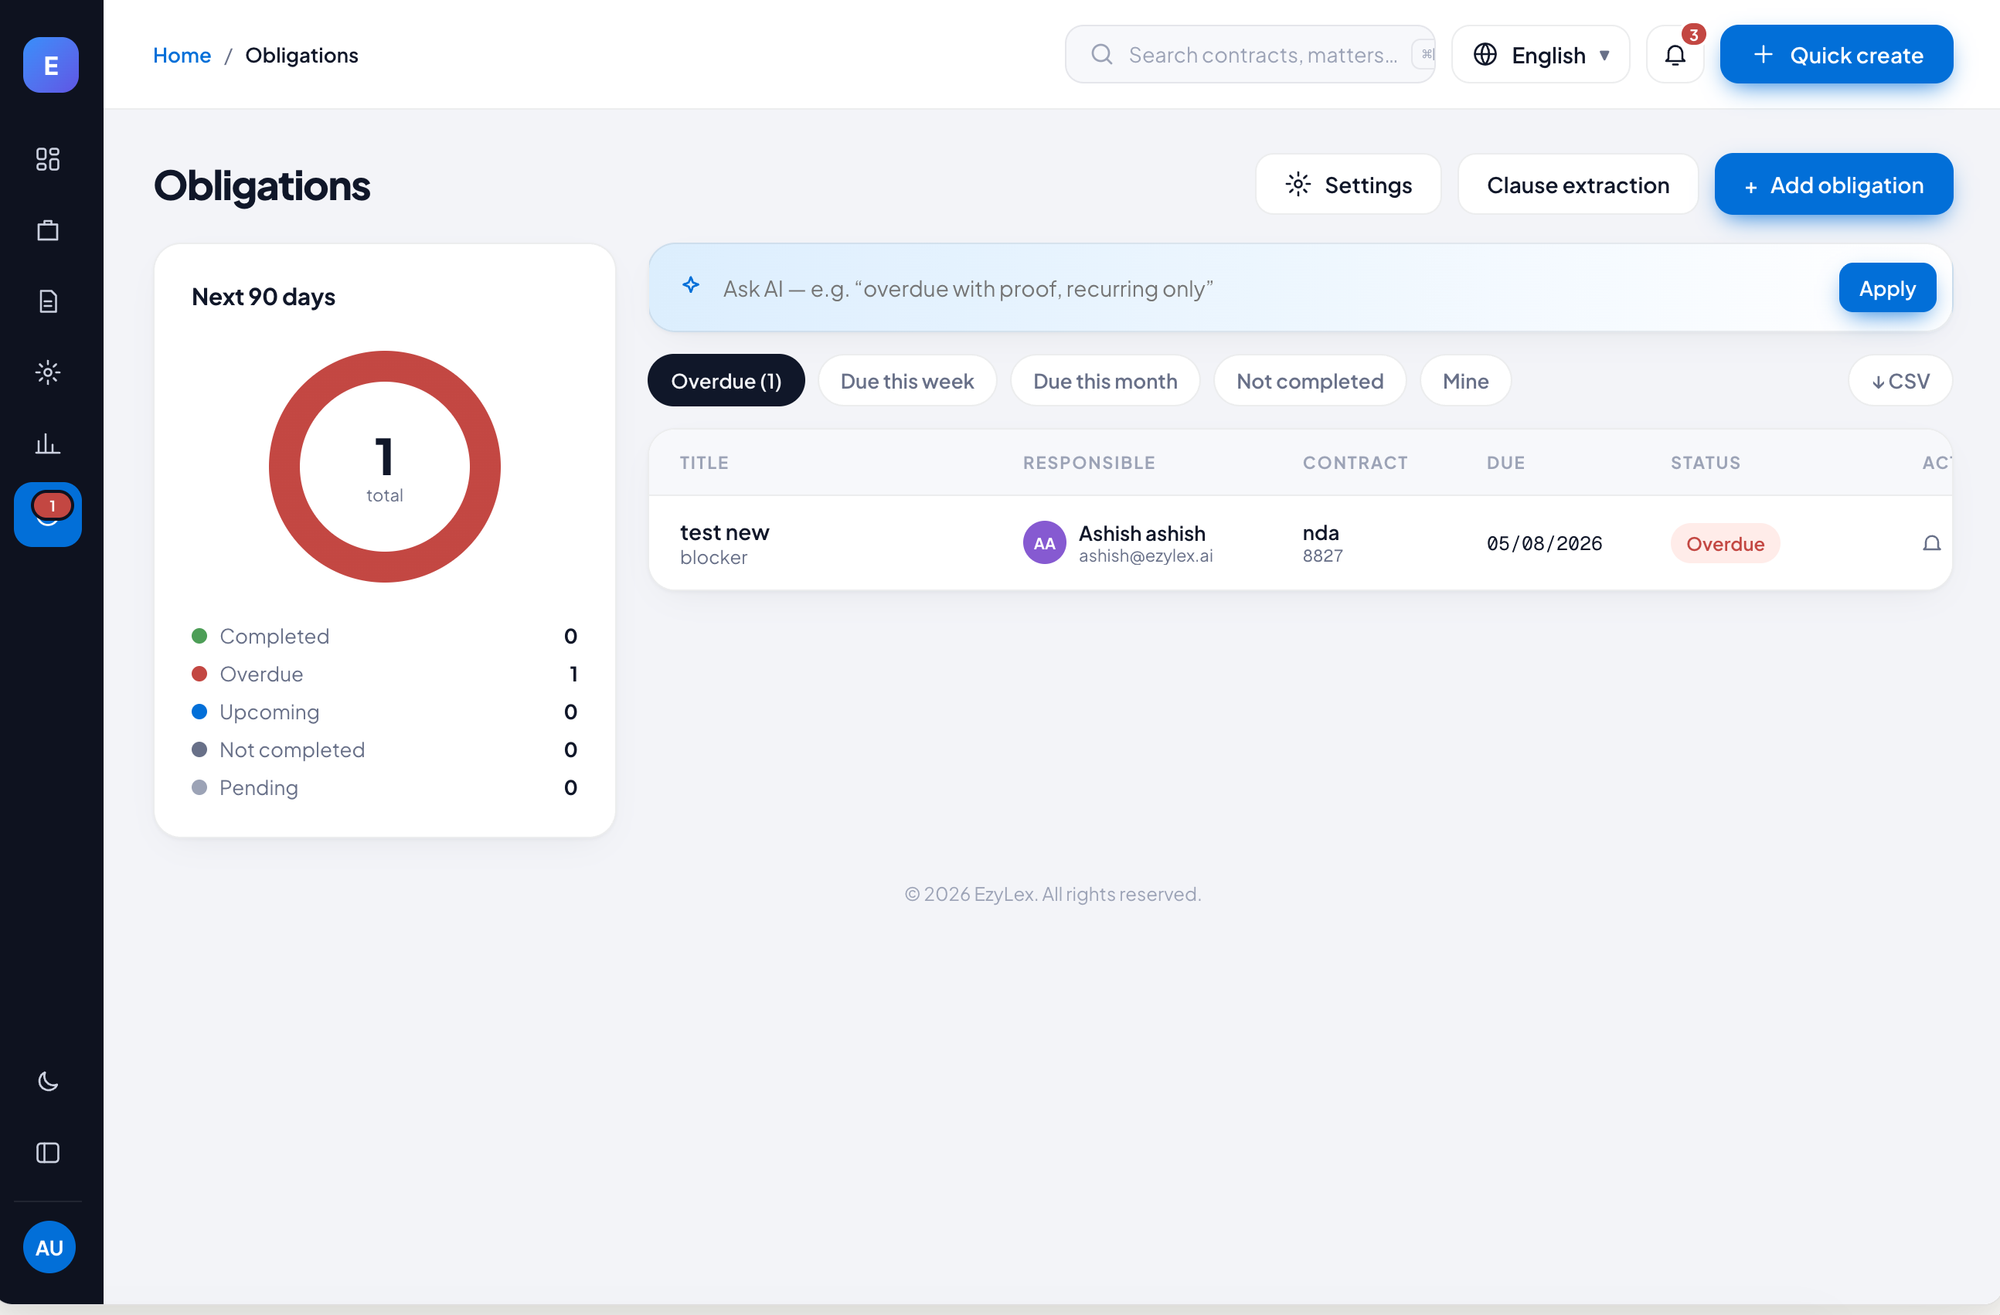Select the Due this week filter
This screenshot has width=2000, height=1315.
point(907,380)
